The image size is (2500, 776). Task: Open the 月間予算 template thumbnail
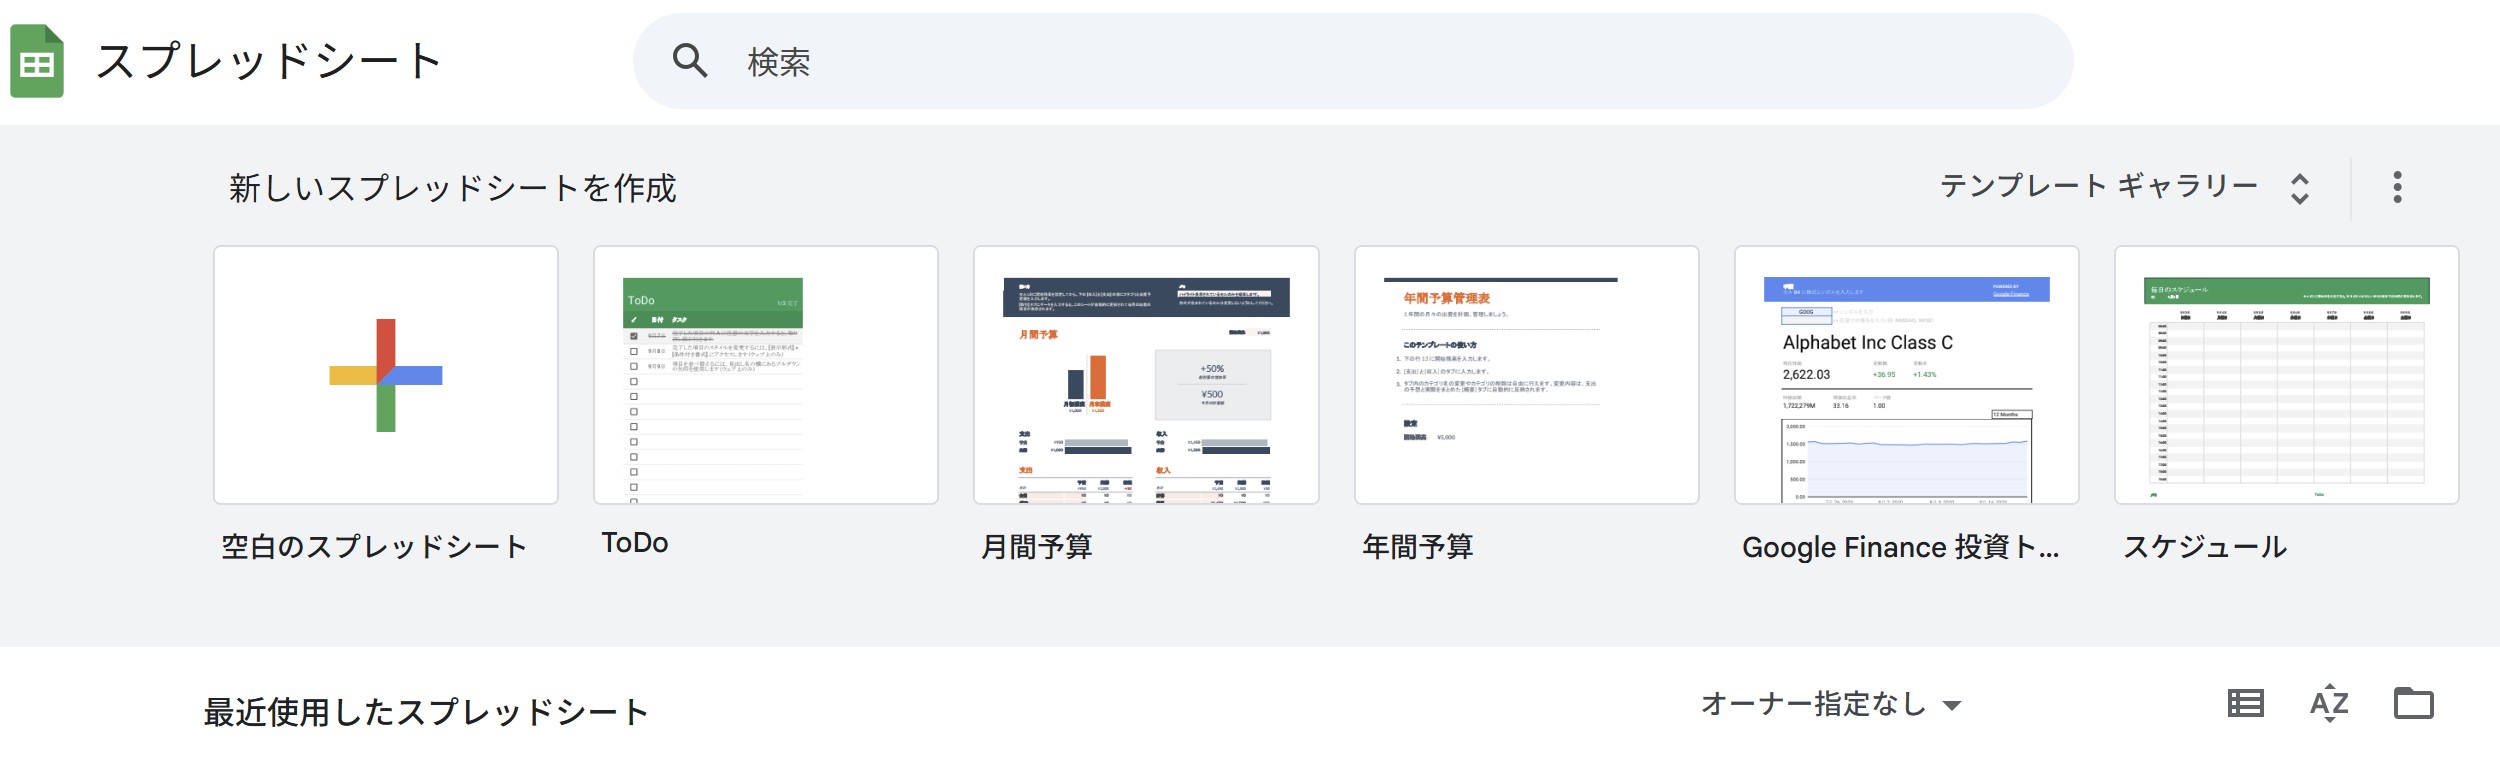click(x=1146, y=375)
